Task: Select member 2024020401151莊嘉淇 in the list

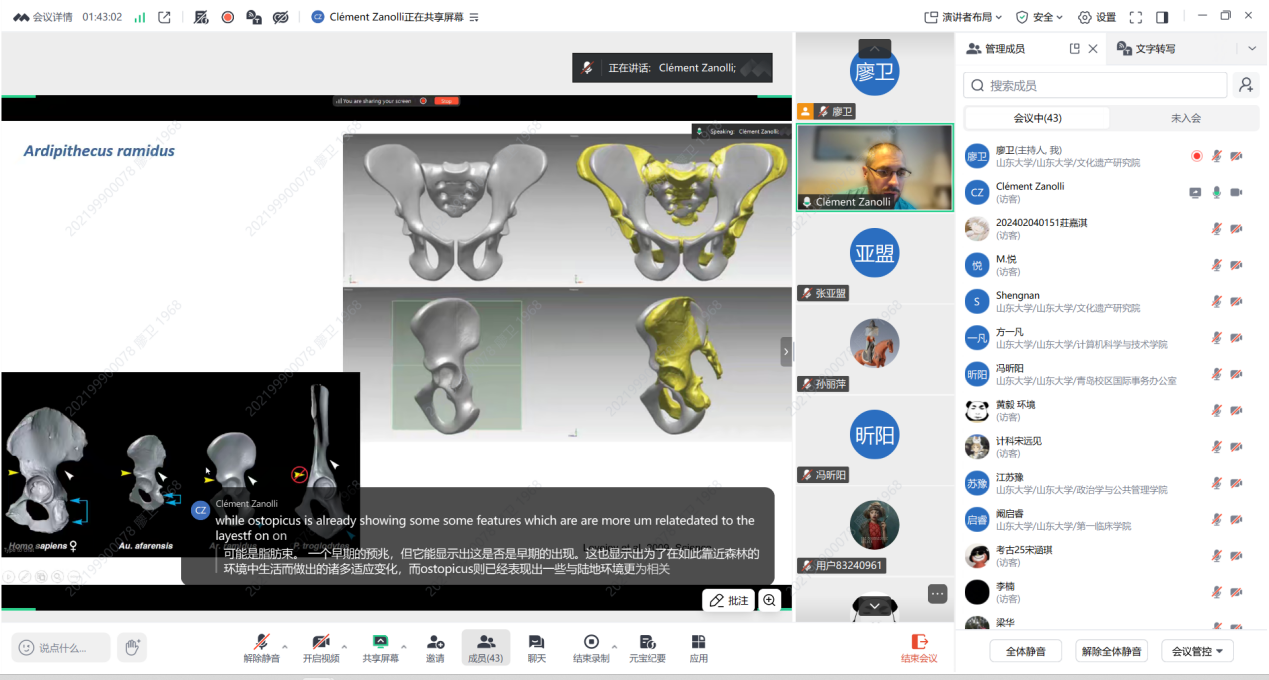Action: [1111, 228]
